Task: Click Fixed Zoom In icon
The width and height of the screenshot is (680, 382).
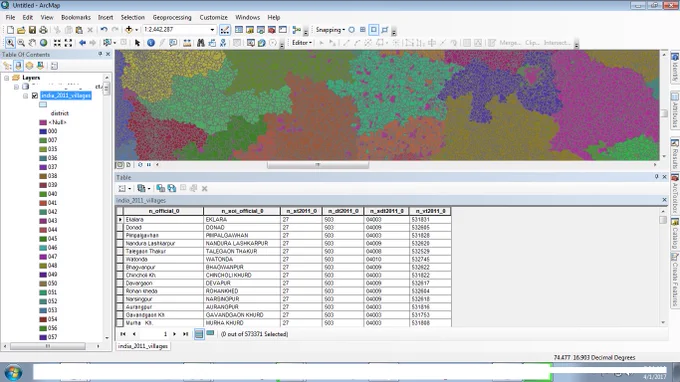Action: pyautogui.click(x=57, y=43)
